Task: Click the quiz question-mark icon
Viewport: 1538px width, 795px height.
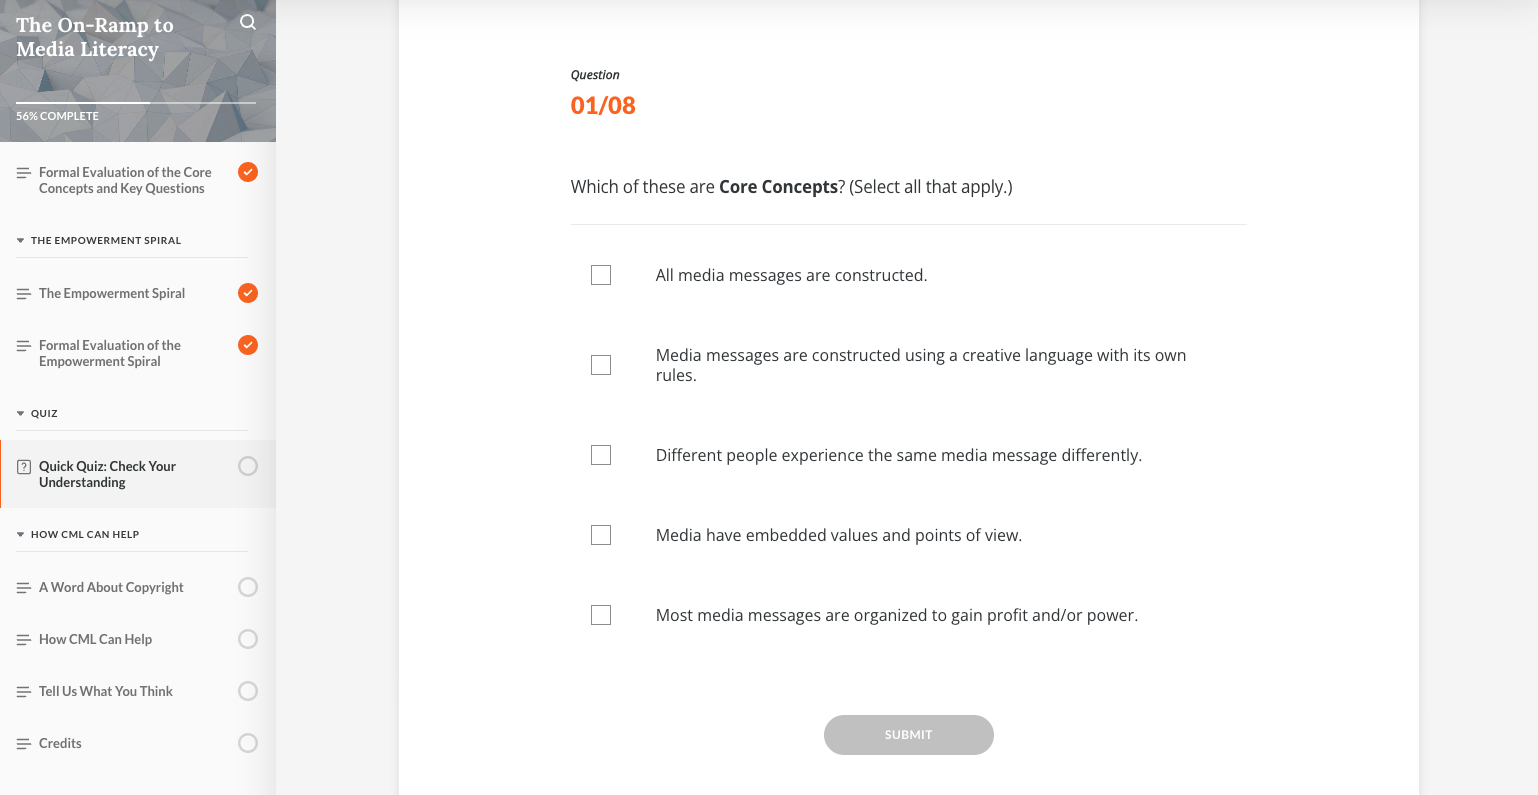Action: point(24,467)
